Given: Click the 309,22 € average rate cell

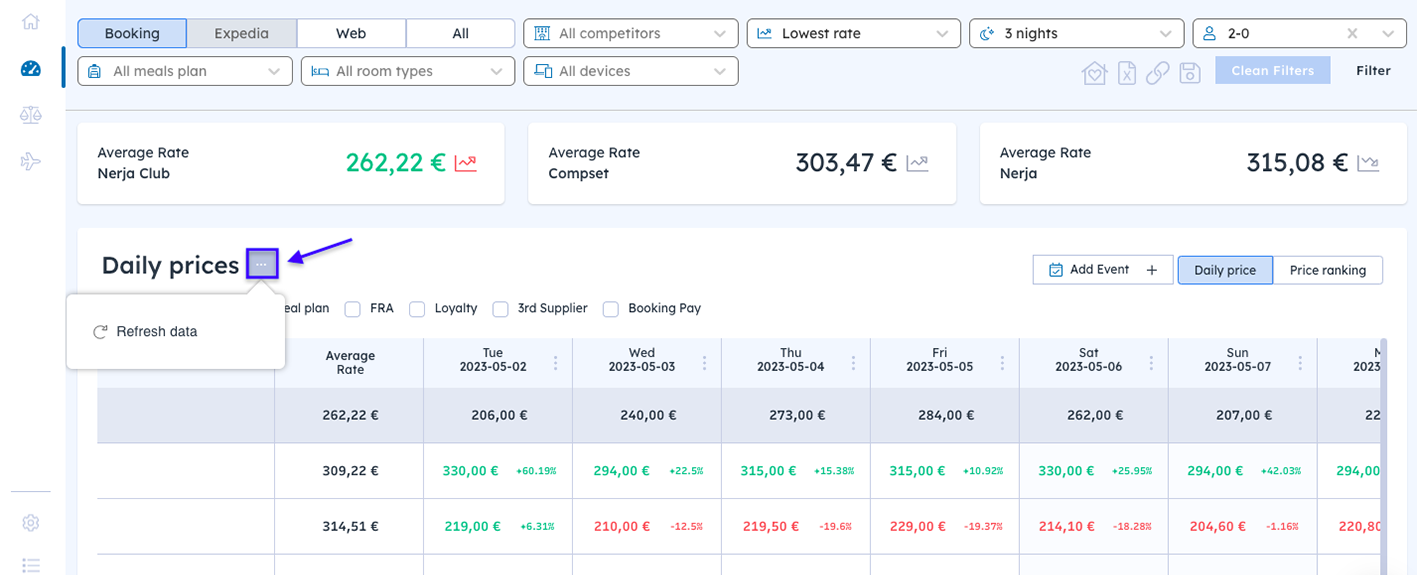Looking at the screenshot, I should (350, 471).
